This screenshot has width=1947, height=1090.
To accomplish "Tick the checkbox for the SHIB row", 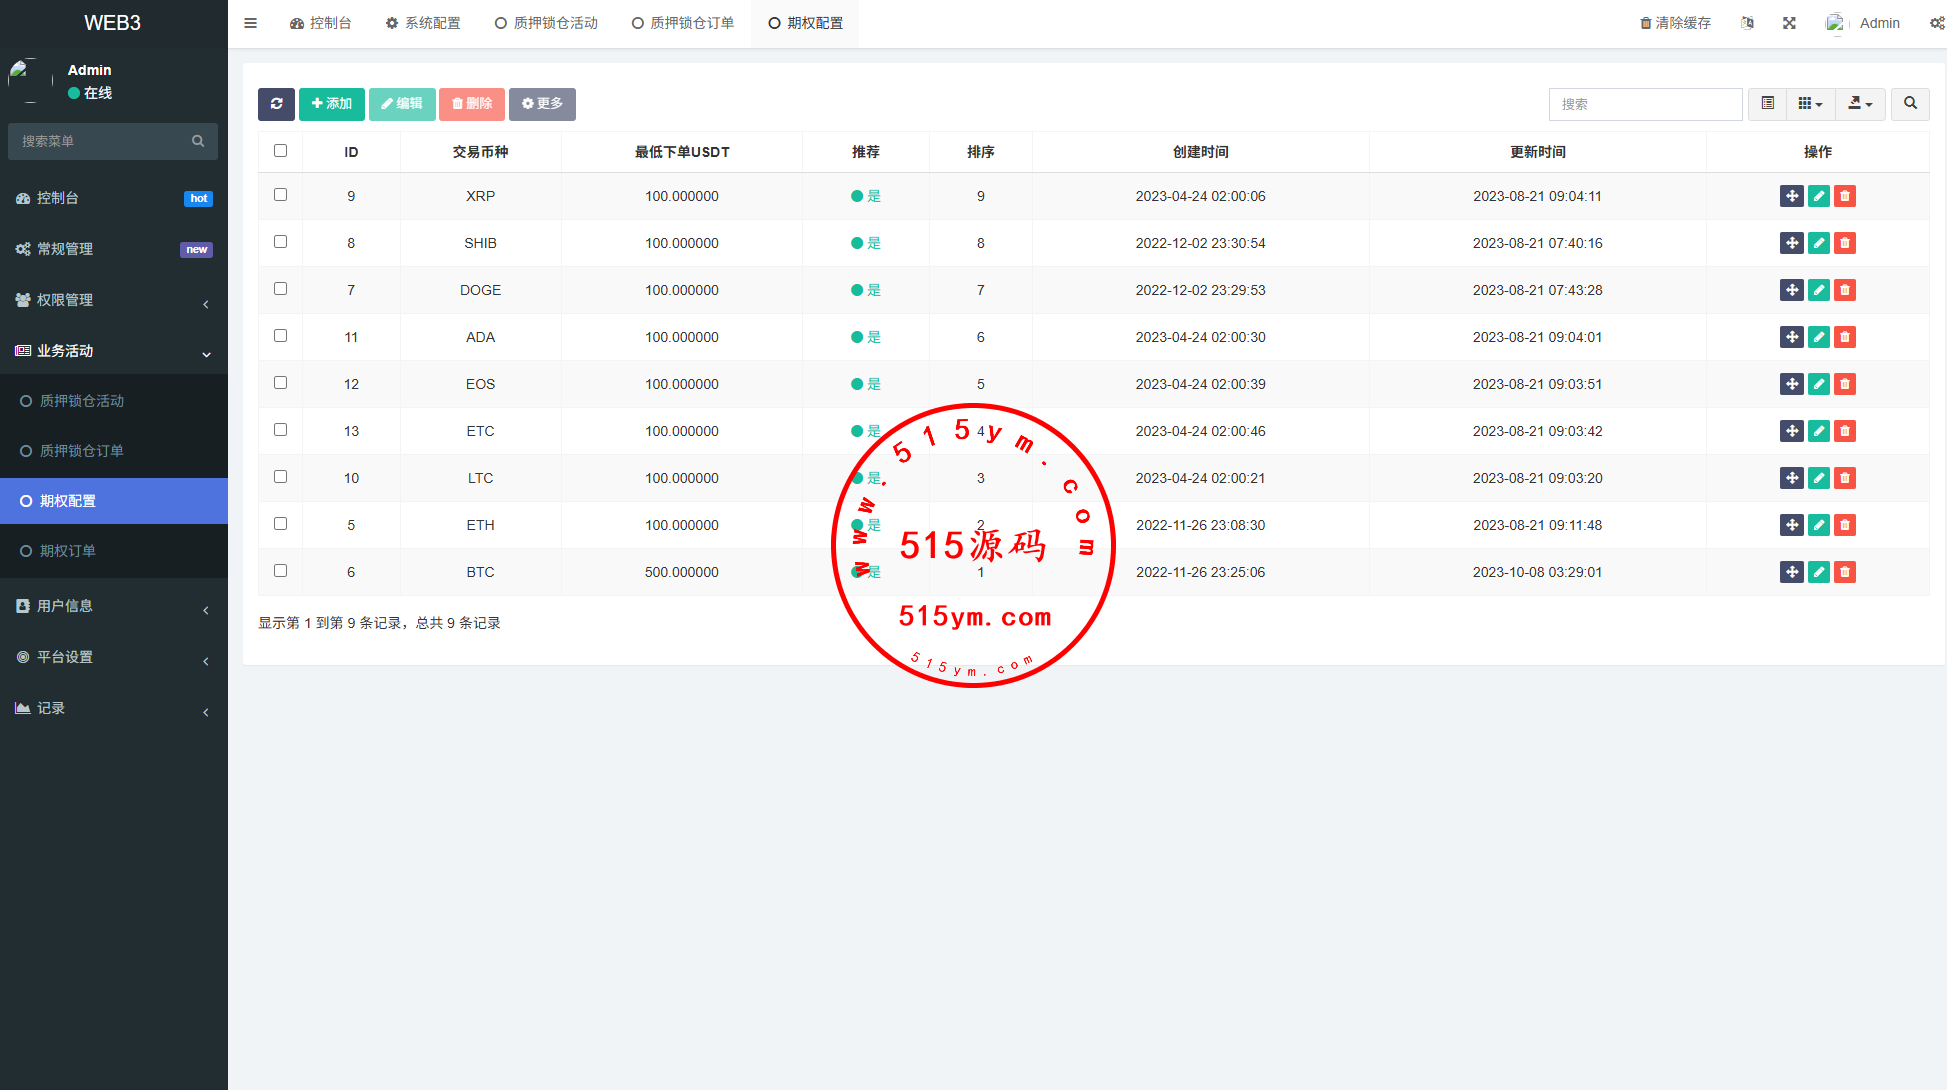I will 280,242.
